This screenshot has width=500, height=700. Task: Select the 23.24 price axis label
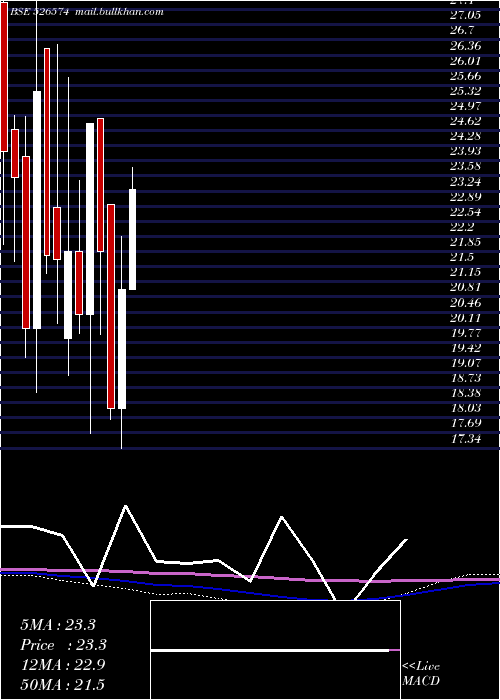tap(466, 182)
